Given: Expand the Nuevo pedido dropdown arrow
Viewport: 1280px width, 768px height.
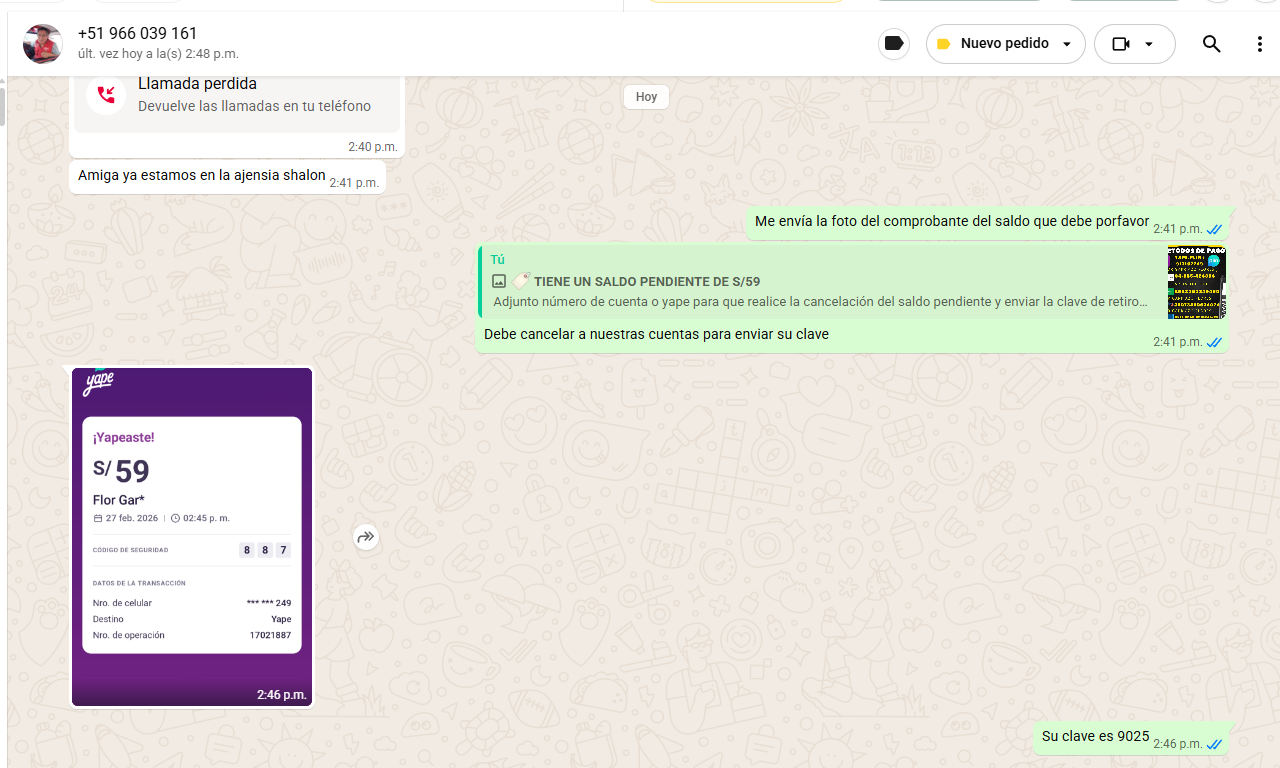Looking at the screenshot, I should coord(1067,44).
